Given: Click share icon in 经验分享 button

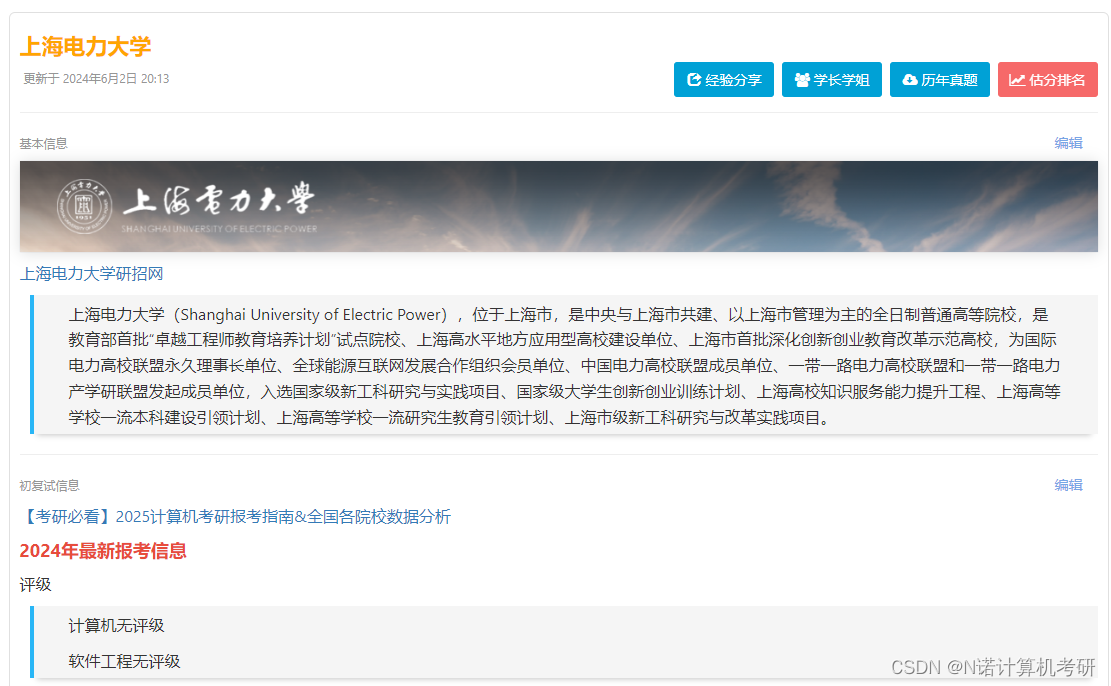Looking at the screenshot, I should (x=694, y=80).
